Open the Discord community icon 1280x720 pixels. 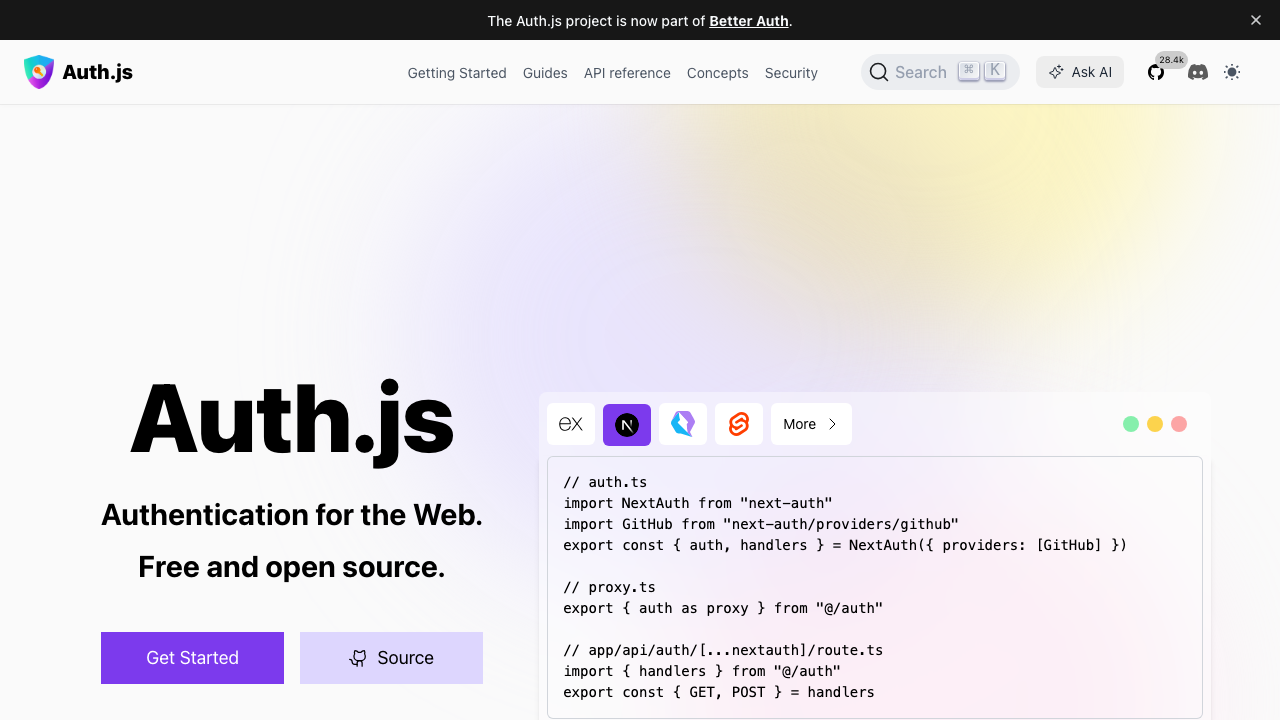[x=1198, y=72]
